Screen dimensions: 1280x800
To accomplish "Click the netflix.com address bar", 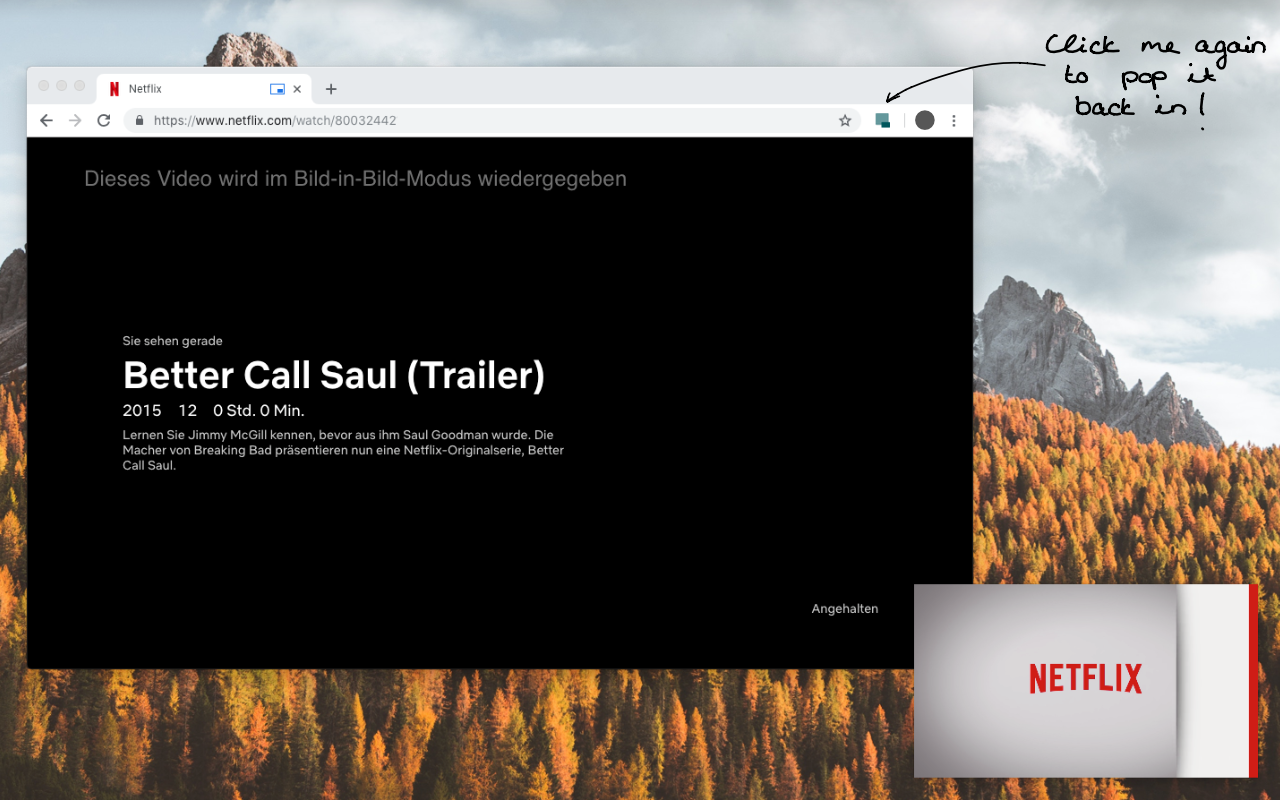I will [x=492, y=120].
